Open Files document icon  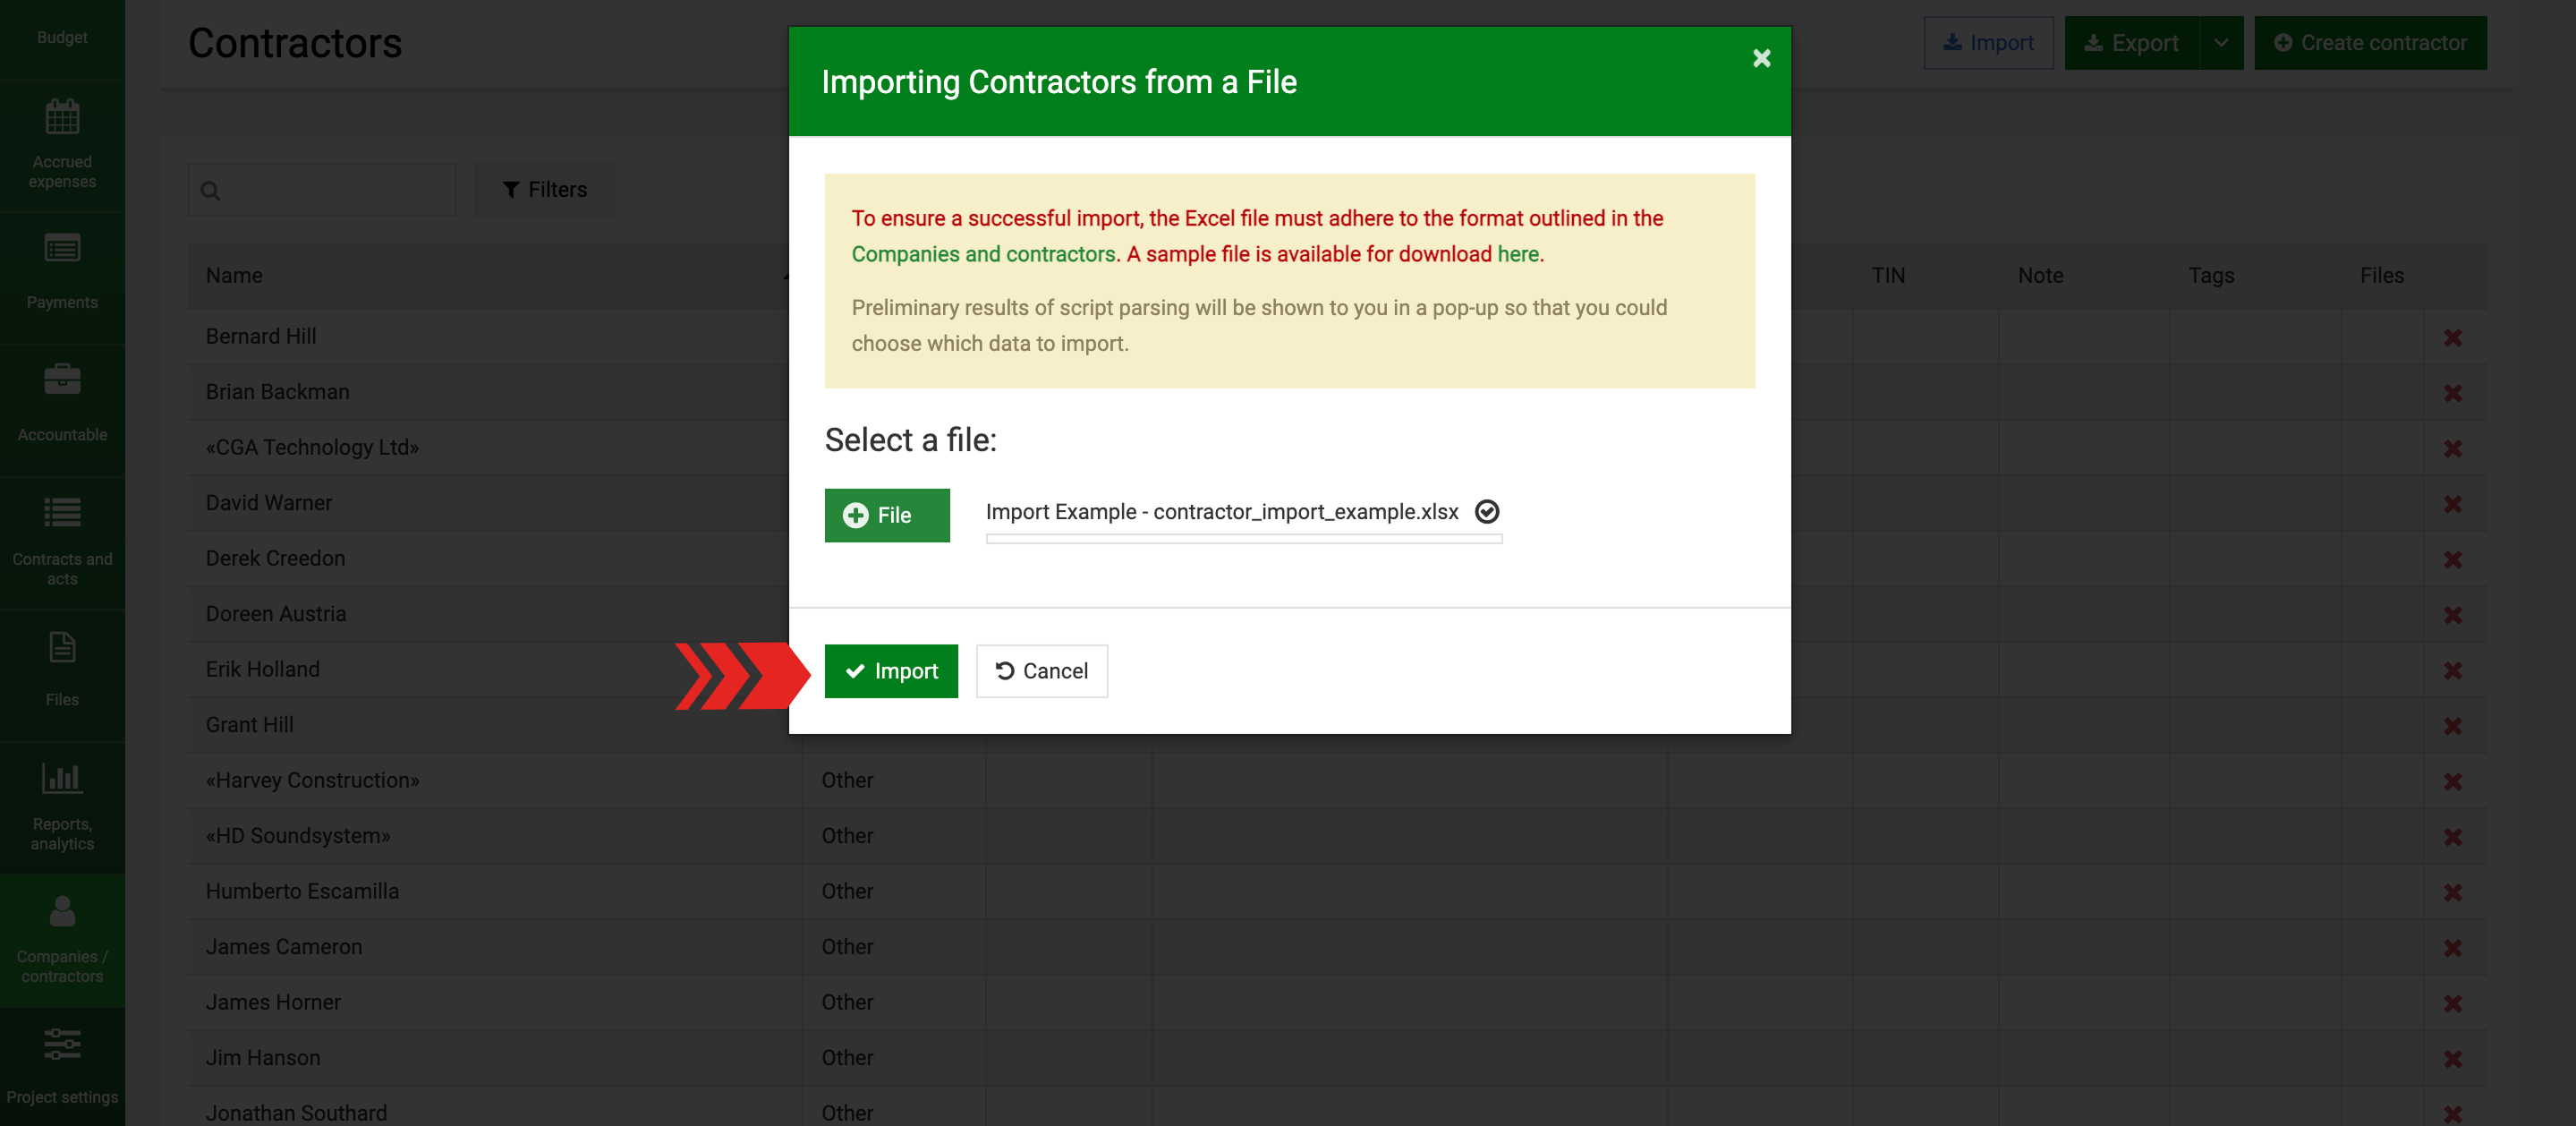(x=62, y=647)
